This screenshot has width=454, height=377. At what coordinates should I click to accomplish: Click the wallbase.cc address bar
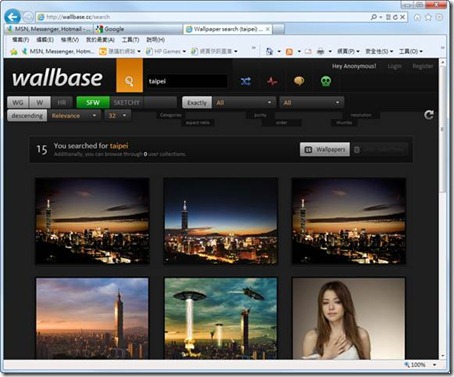(x=202, y=17)
